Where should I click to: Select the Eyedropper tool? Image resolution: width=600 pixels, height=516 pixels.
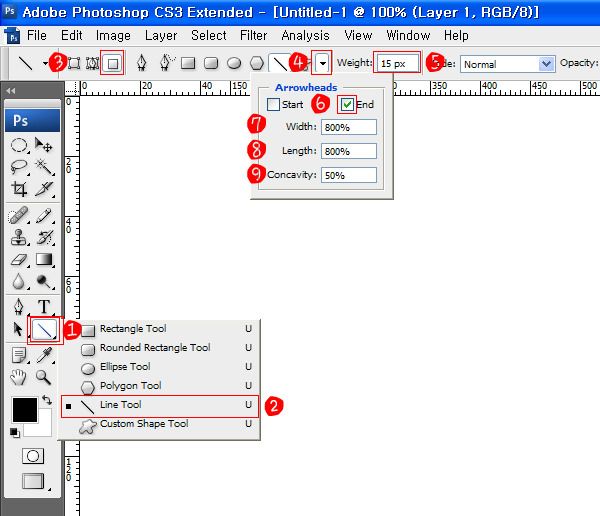[44, 355]
